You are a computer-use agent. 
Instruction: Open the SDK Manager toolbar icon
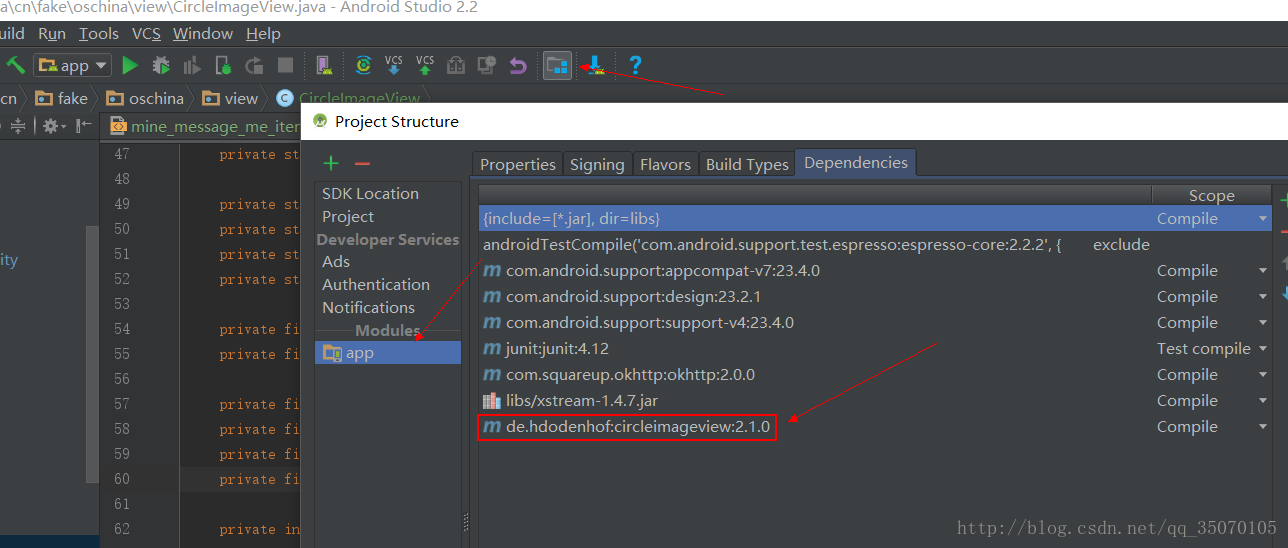pyautogui.click(x=596, y=66)
